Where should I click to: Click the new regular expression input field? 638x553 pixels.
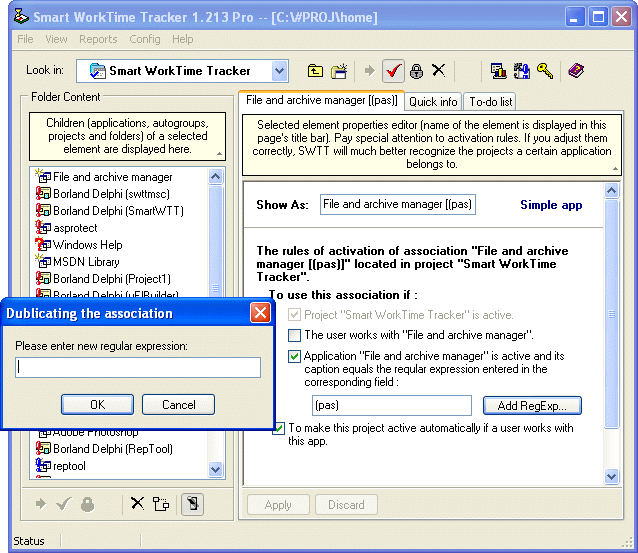pyautogui.click(x=138, y=367)
